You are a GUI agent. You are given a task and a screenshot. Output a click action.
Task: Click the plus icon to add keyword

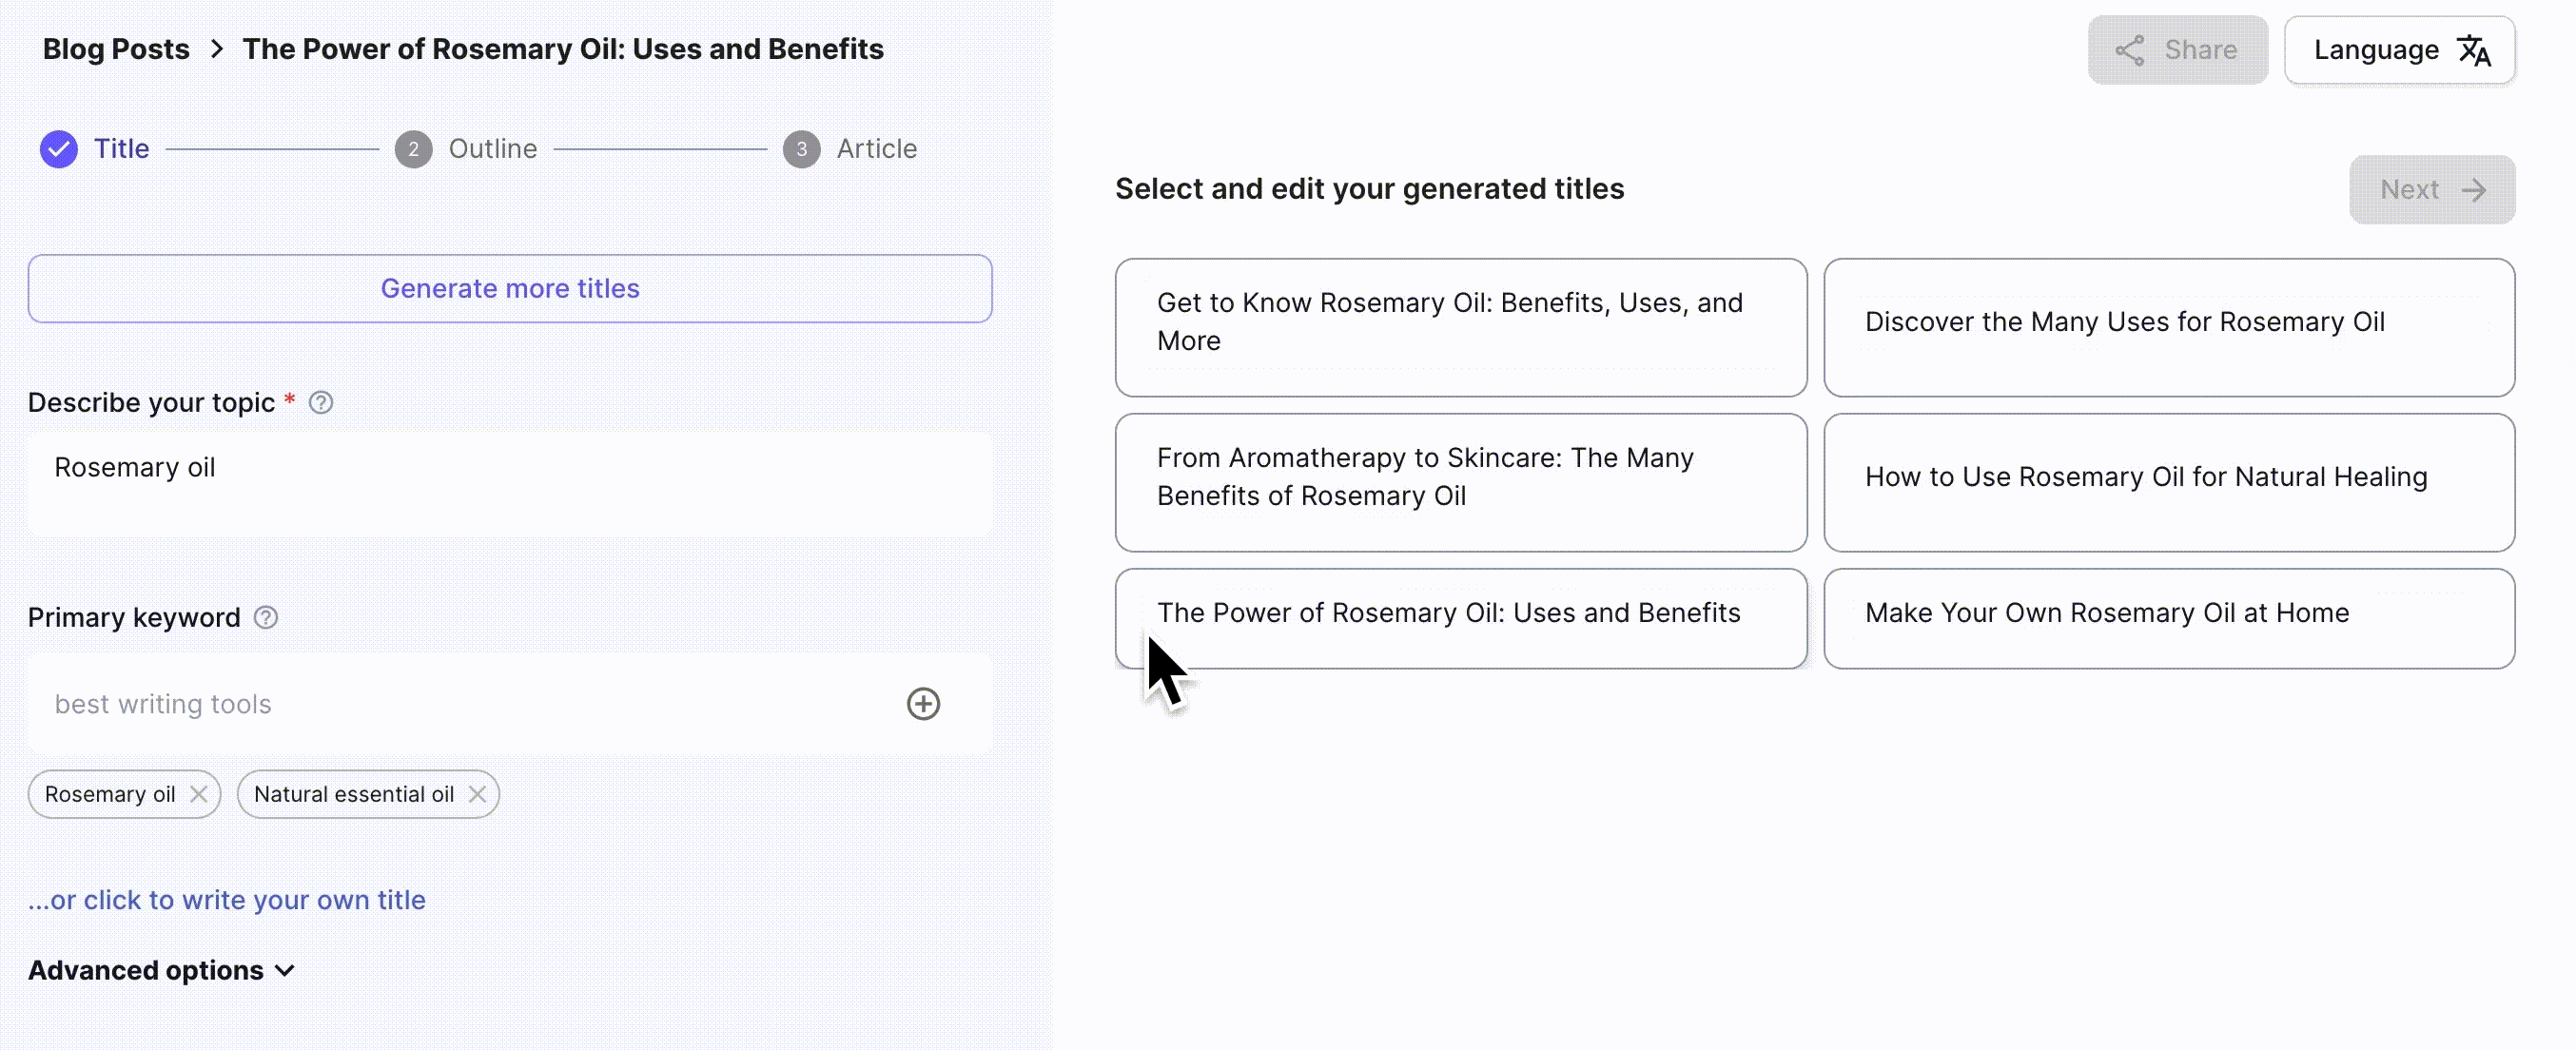[x=923, y=704]
